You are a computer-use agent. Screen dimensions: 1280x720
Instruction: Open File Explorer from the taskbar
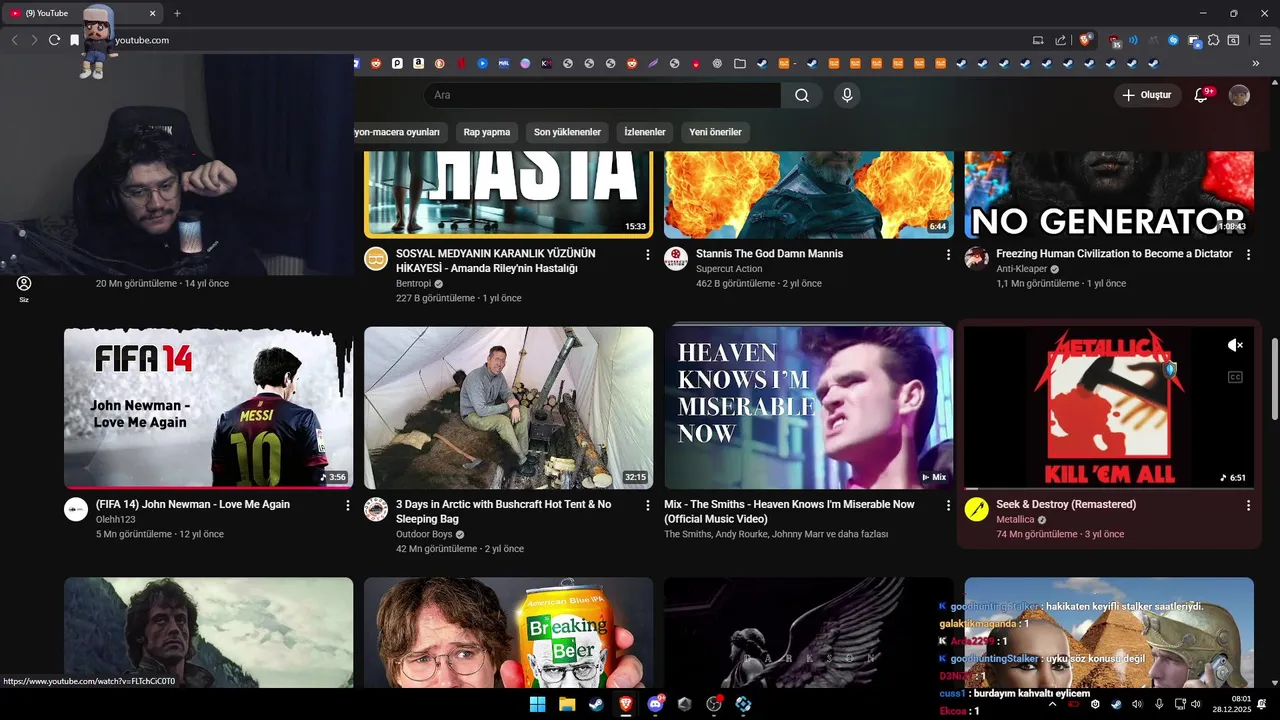567,704
